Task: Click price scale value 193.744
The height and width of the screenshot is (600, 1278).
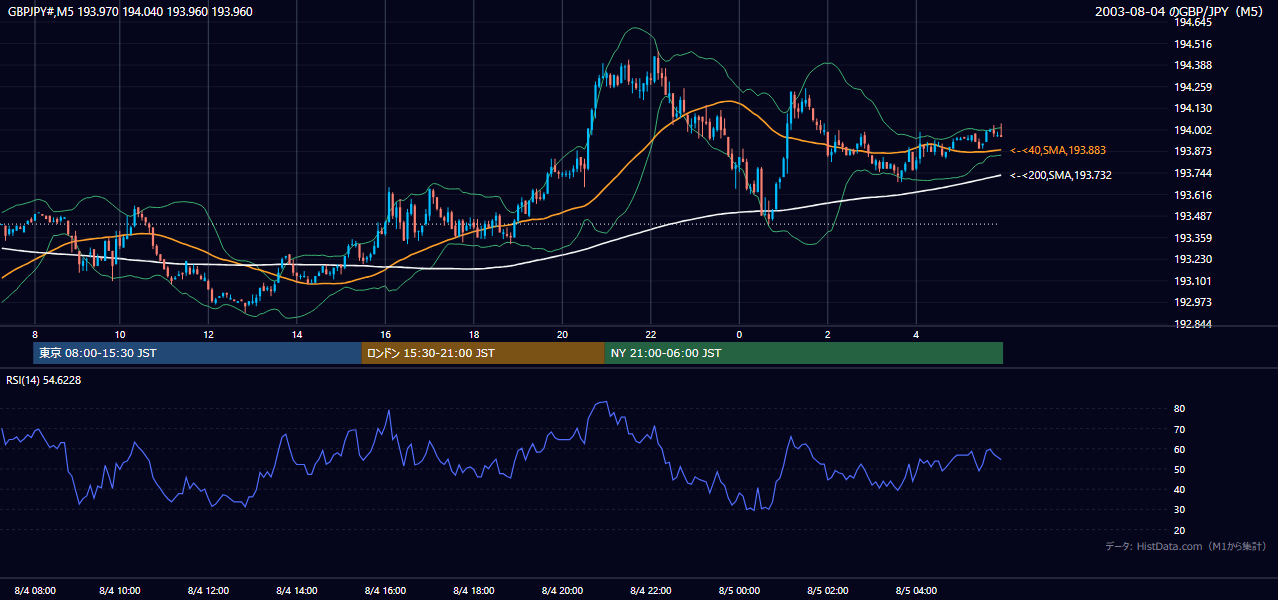Action: click(1192, 173)
